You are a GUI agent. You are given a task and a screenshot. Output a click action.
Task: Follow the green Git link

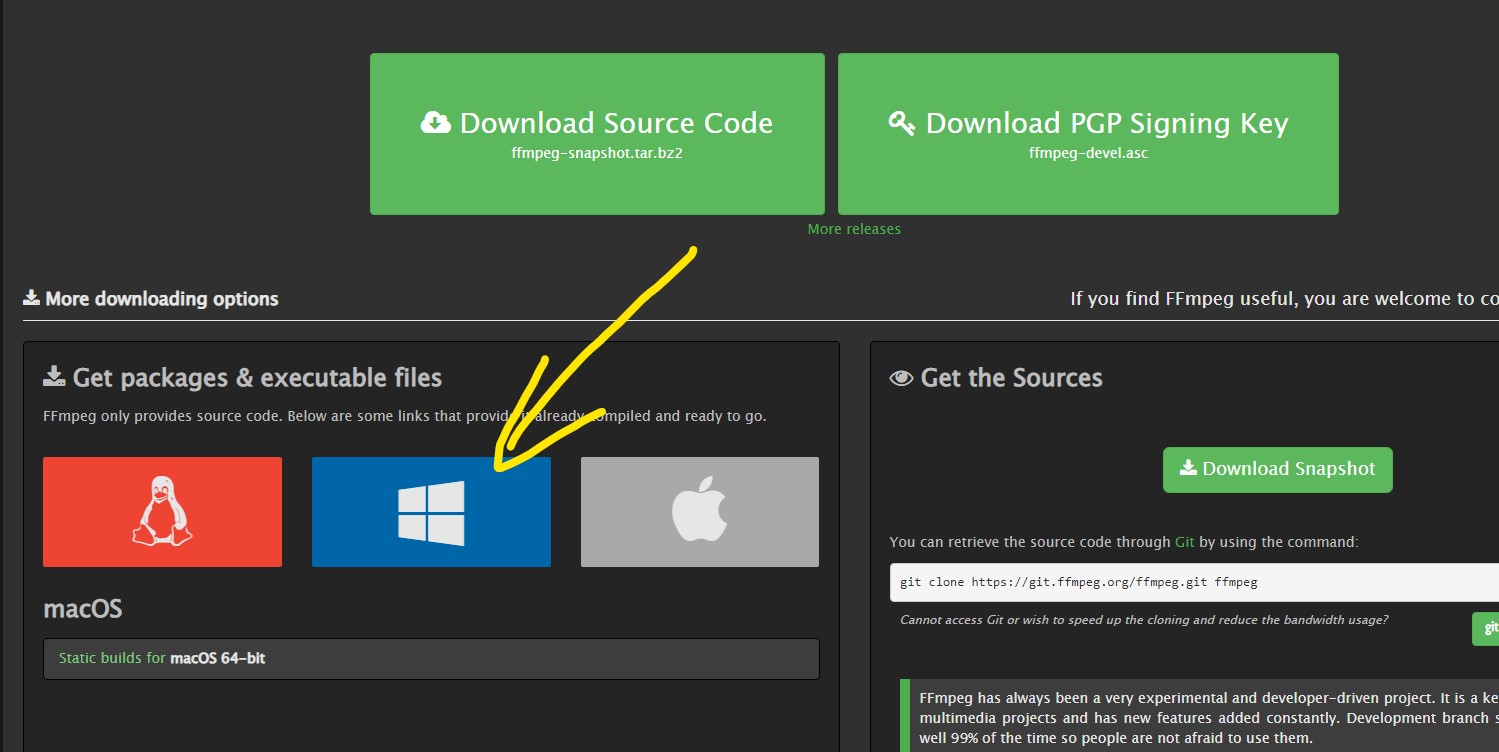[x=1185, y=542]
